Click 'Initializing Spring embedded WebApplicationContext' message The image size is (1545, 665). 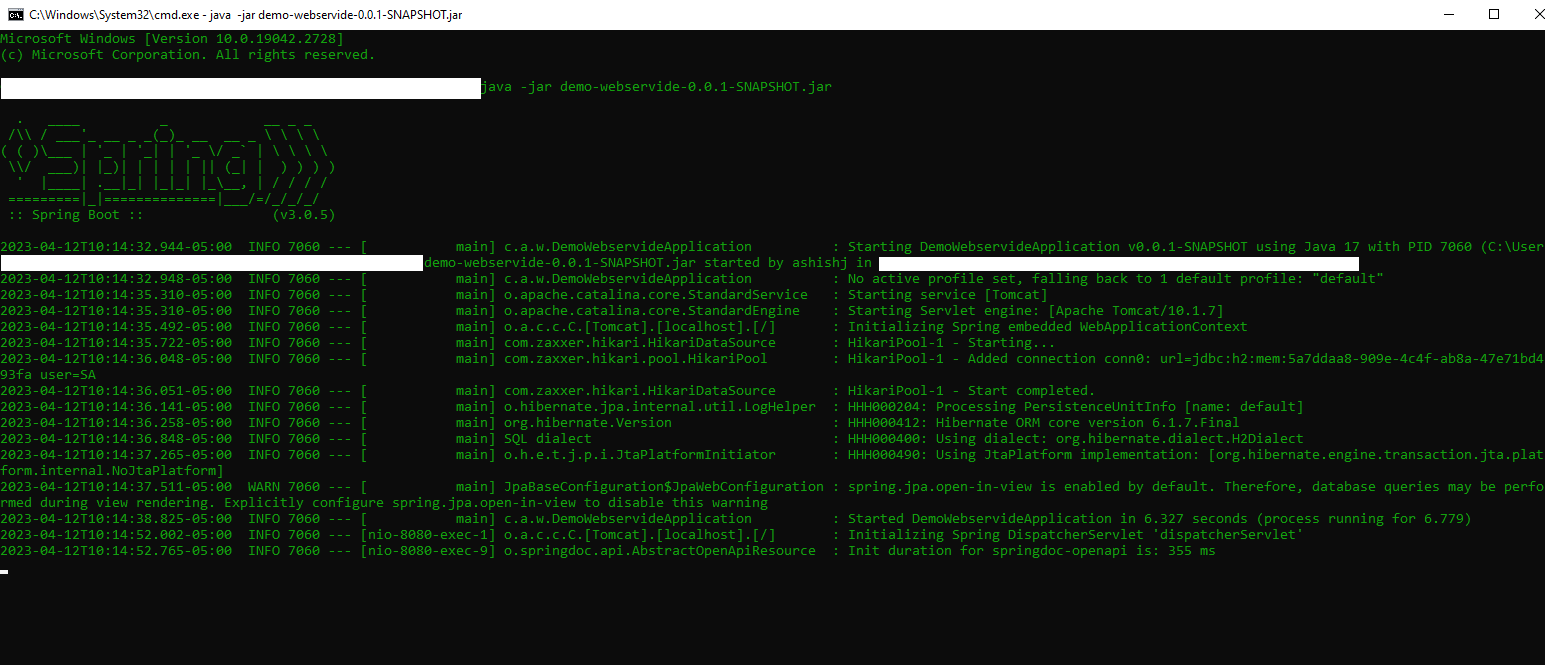(1048, 327)
